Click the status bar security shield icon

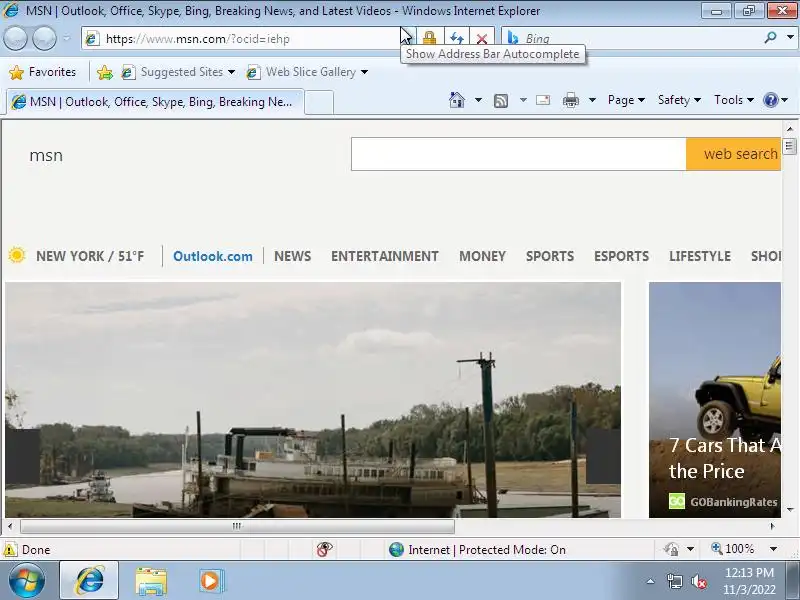pyautogui.click(x=671, y=549)
